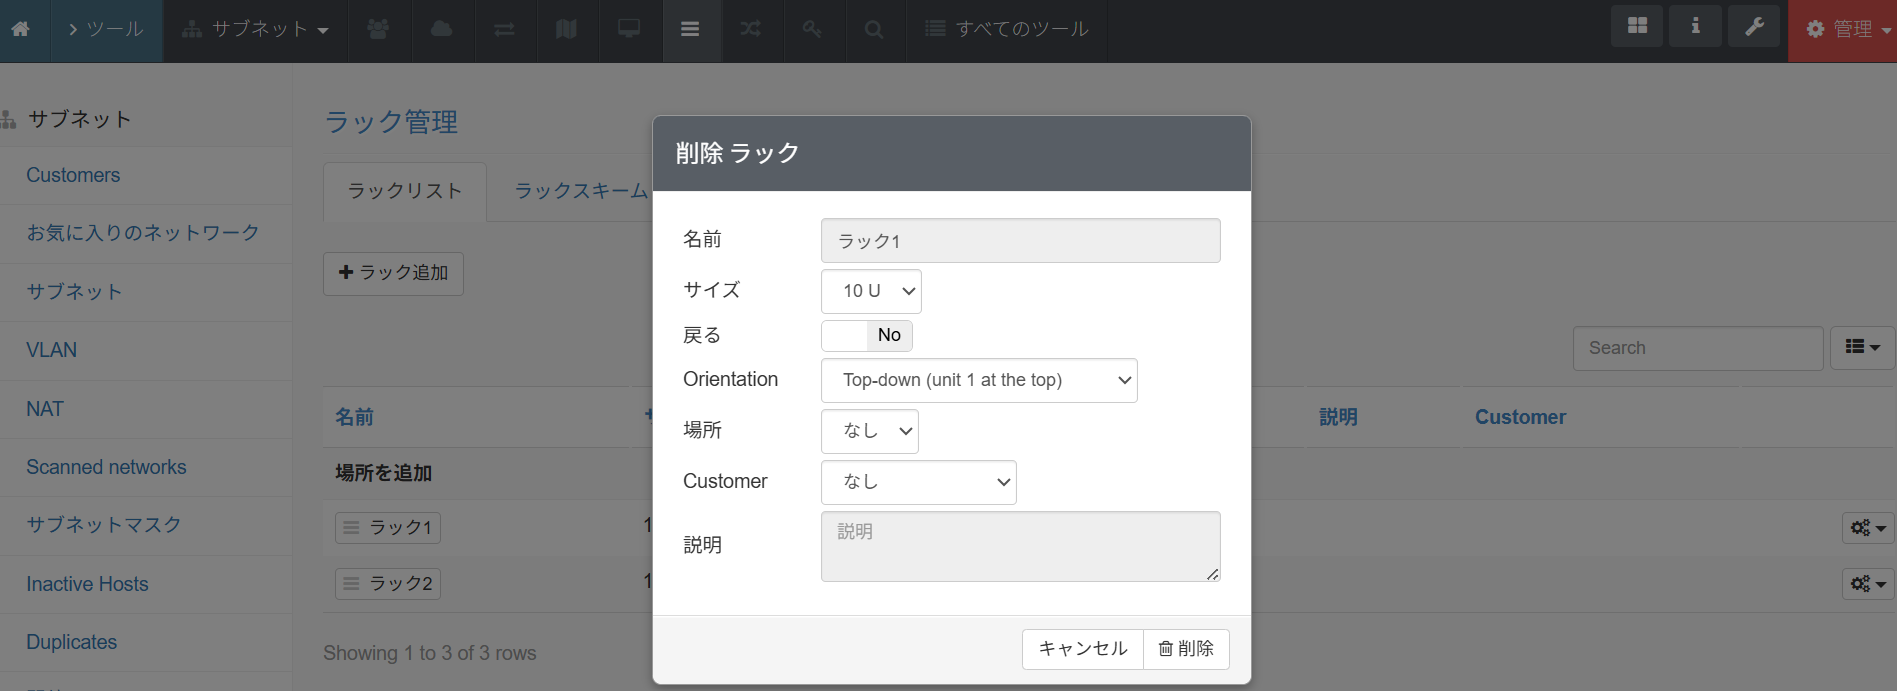Screen dimensions: 1897x691
Task: Click the 説明 text area
Action: point(1020,546)
